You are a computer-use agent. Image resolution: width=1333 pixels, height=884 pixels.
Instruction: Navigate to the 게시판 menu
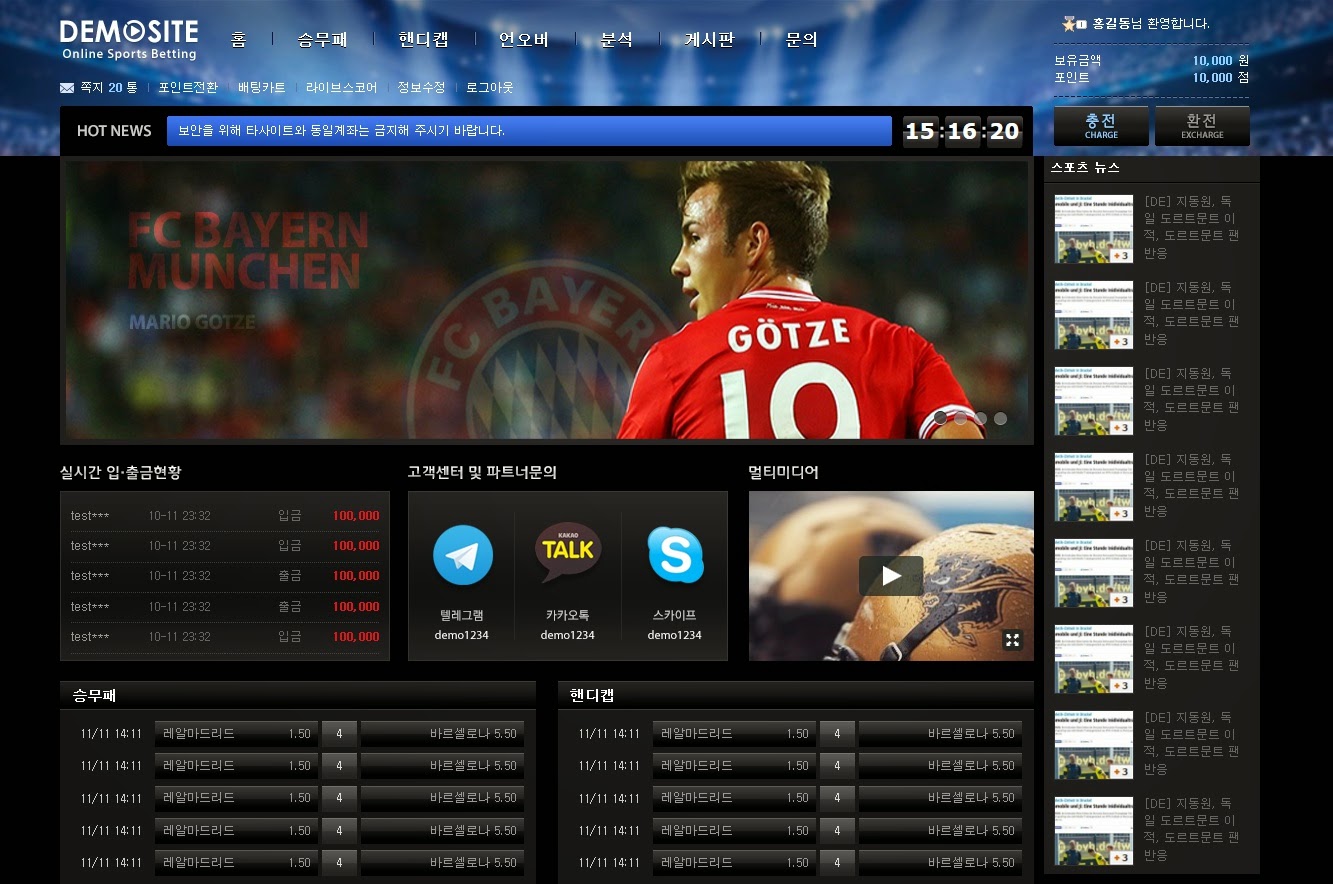point(709,40)
